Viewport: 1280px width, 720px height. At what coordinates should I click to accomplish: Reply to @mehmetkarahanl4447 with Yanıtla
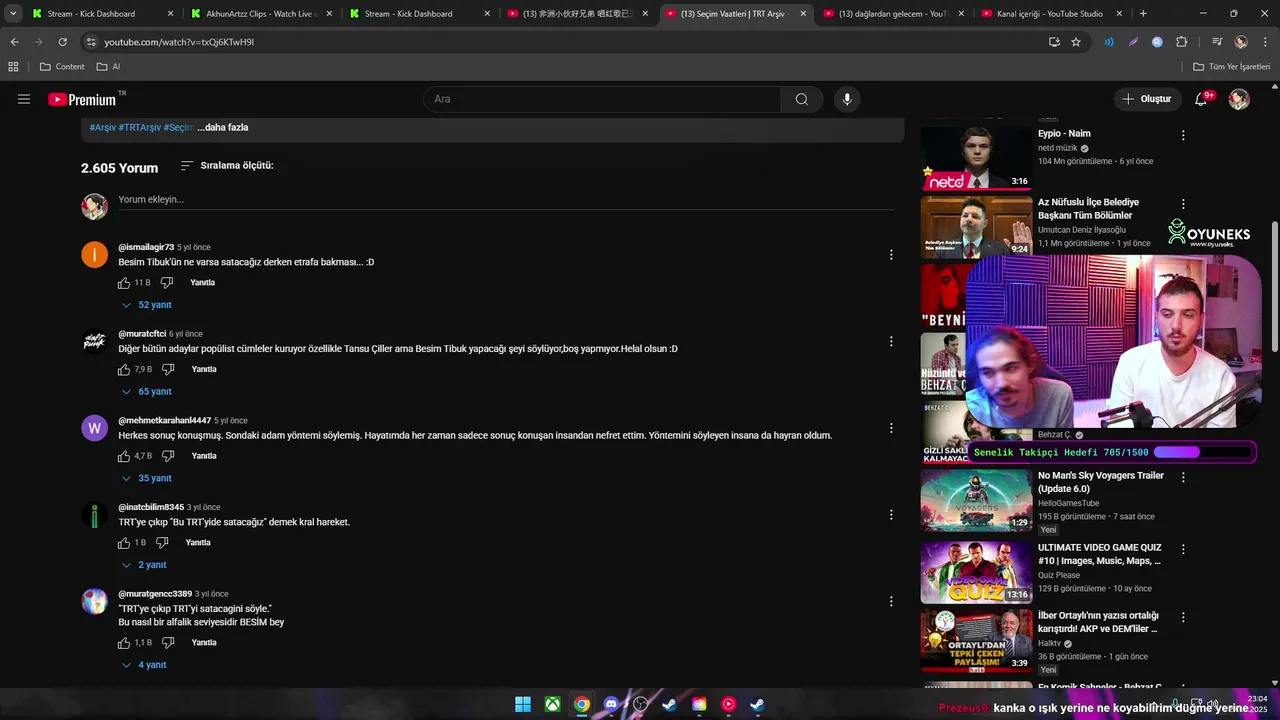click(x=204, y=456)
